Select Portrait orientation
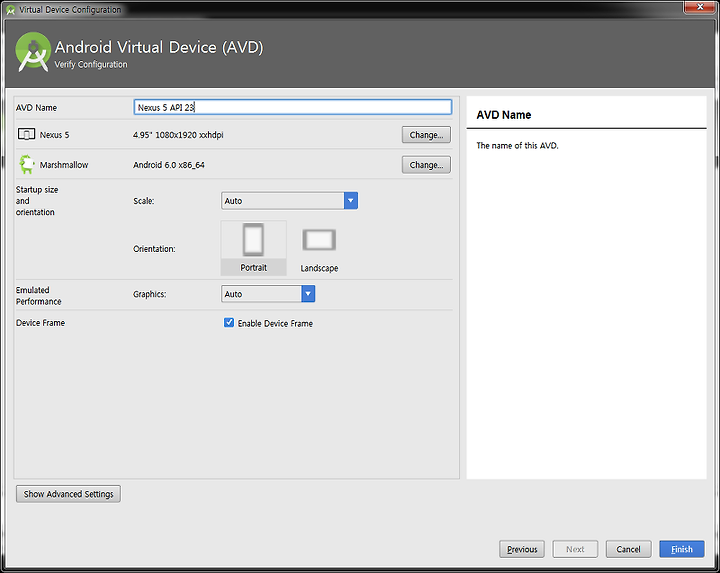This screenshot has height=573, width=720. 253,248
